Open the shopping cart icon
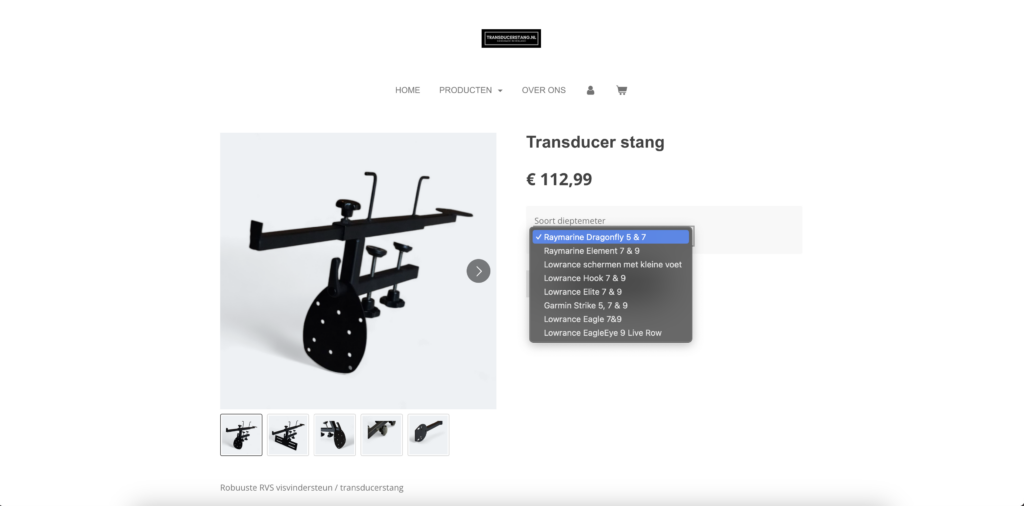The image size is (1024, 506). (622, 90)
